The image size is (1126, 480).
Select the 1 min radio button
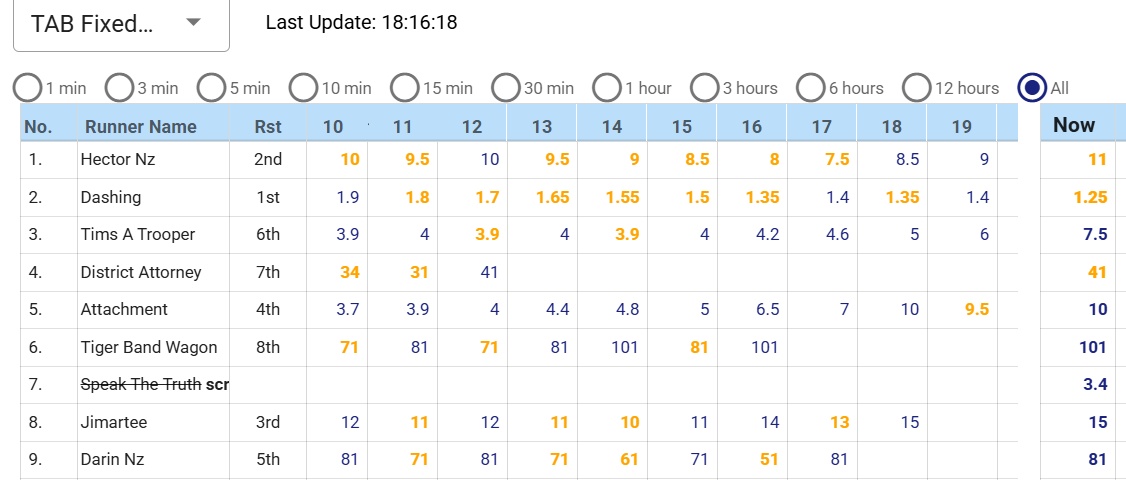28,88
